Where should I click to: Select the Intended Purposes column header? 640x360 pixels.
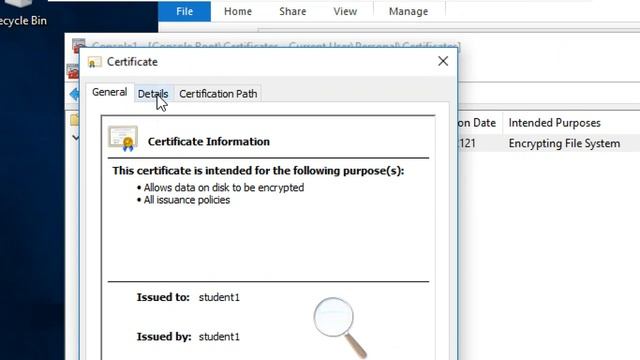(x=554, y=123)
